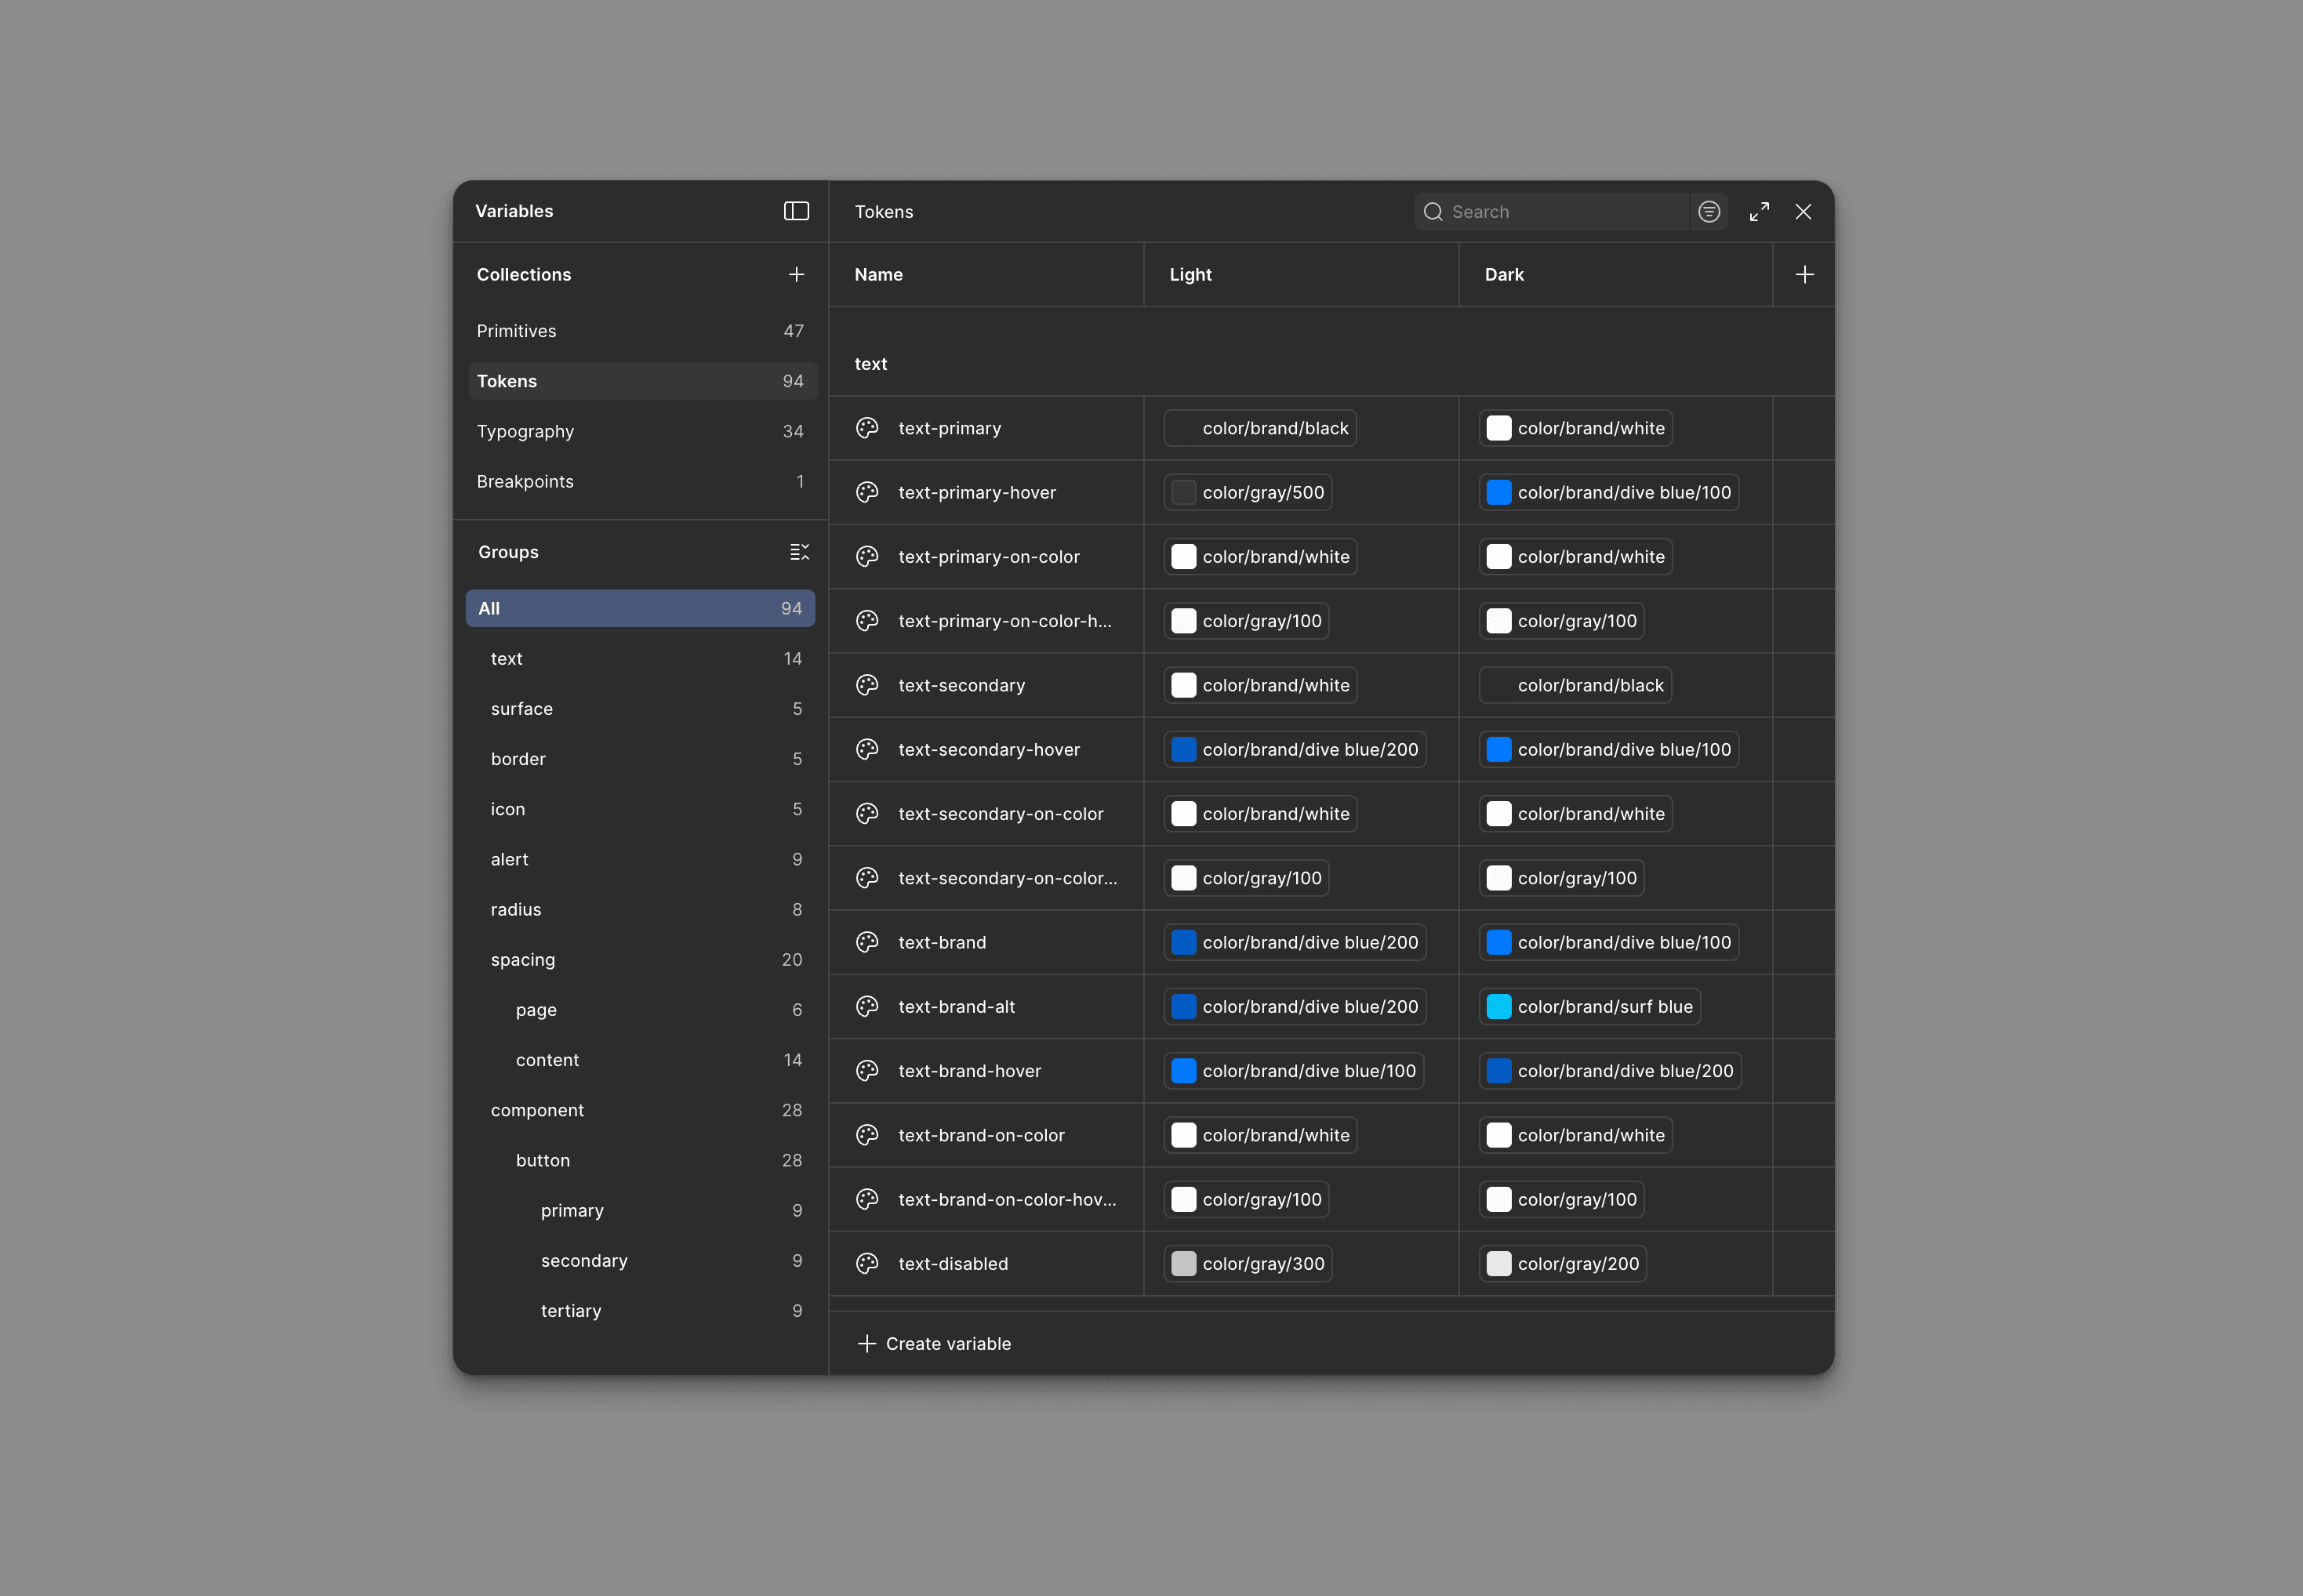Click the palette icon beside text-disabled
Image resolution: width=2303 pixels, height=1596 pixels.
(867, 1264)
